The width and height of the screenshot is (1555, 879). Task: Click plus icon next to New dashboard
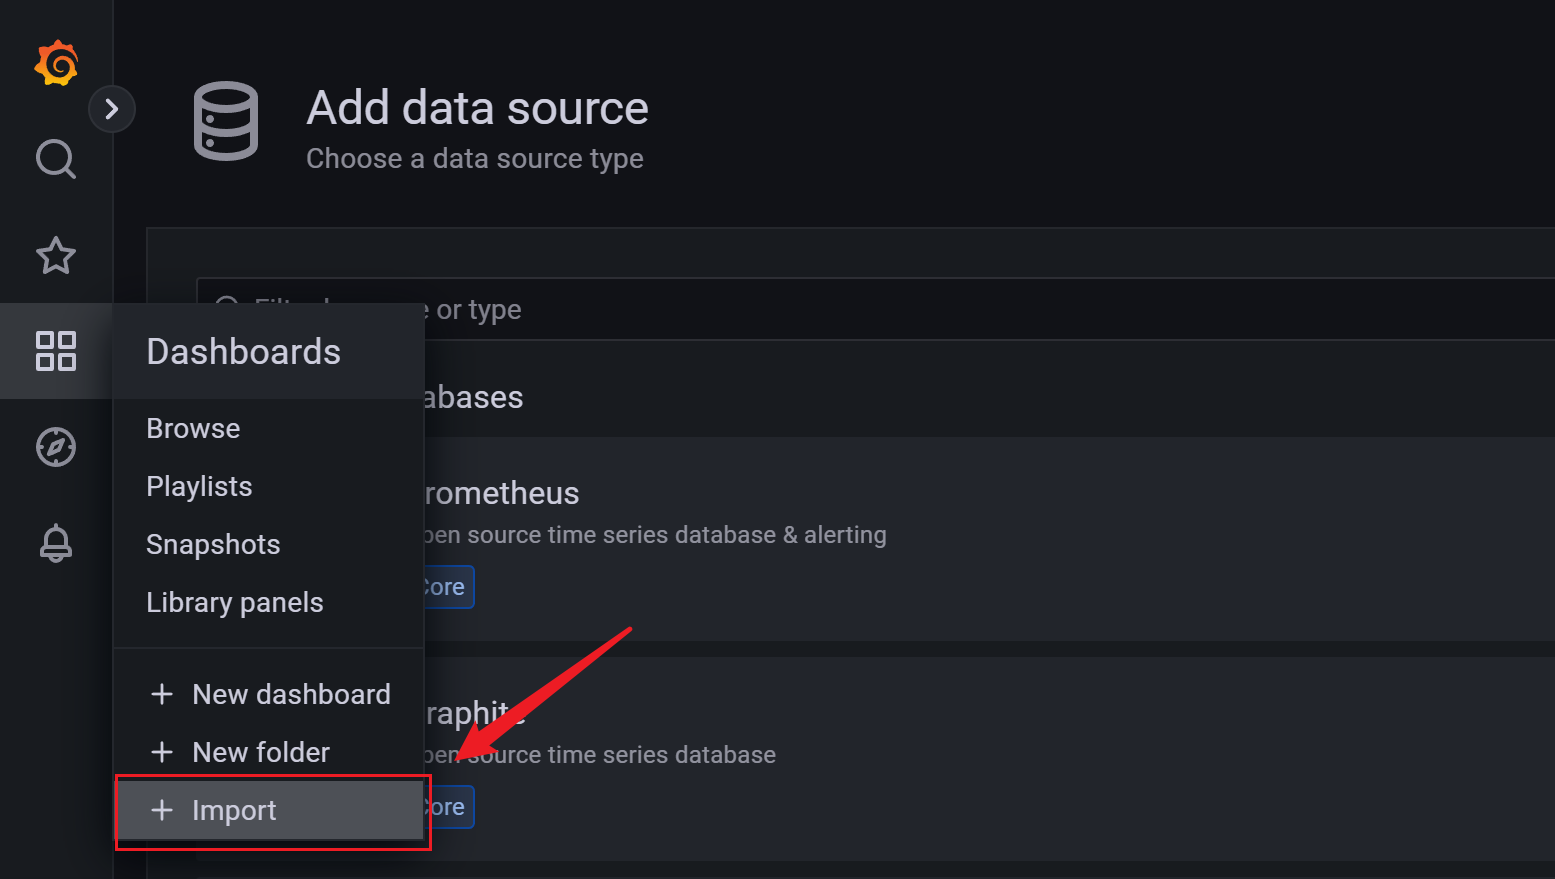click(162, 694)
